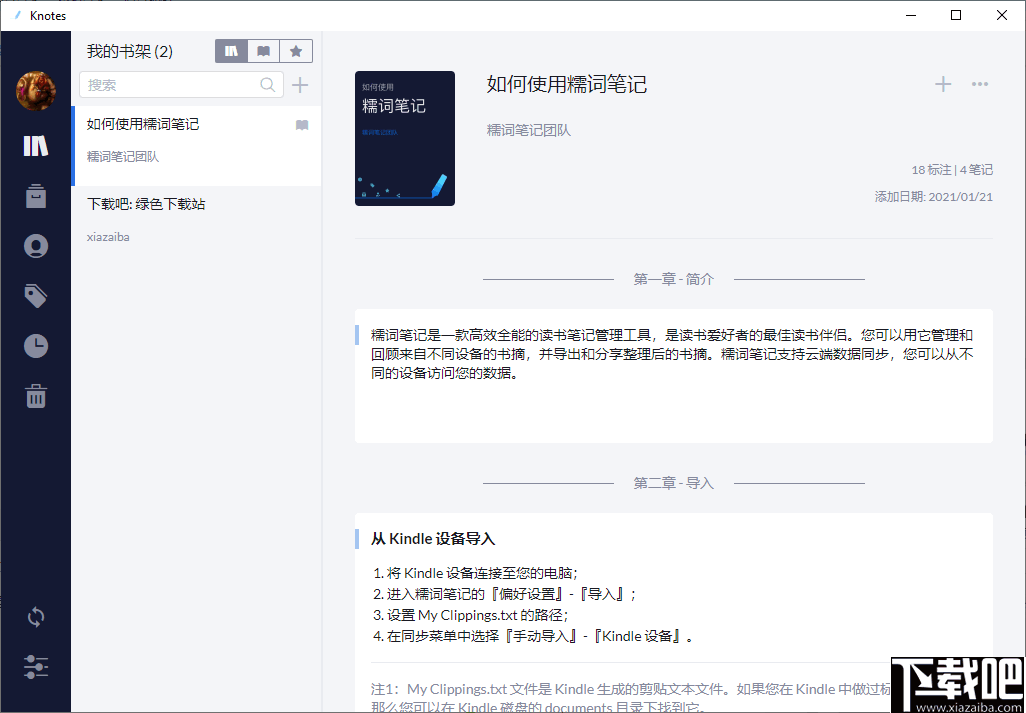
Task: Open the authors panel in the sidebar
Action: pyautogui.click(x=36, y=246)
